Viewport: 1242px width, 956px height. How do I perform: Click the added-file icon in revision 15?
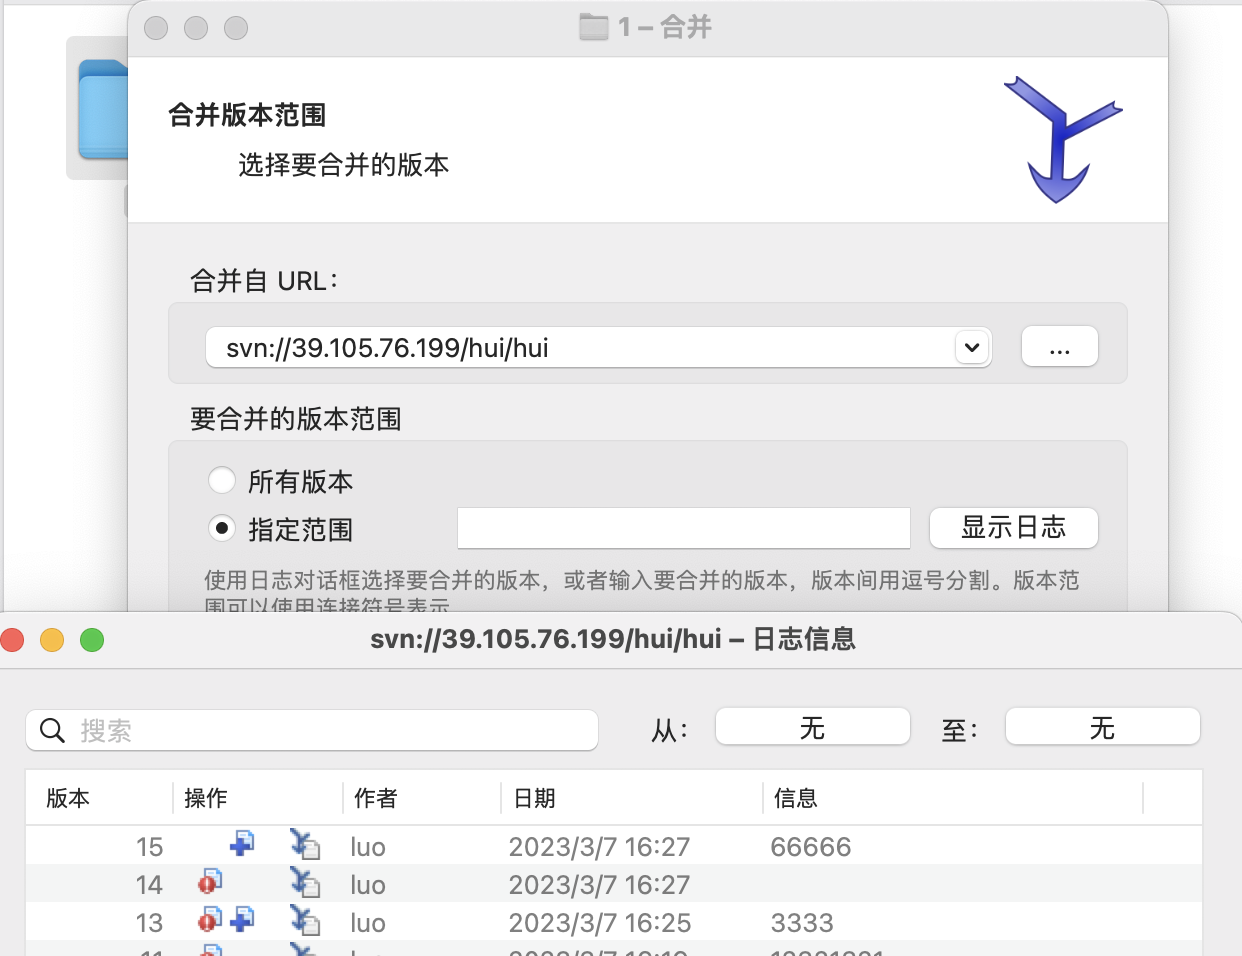coord(241,844)
